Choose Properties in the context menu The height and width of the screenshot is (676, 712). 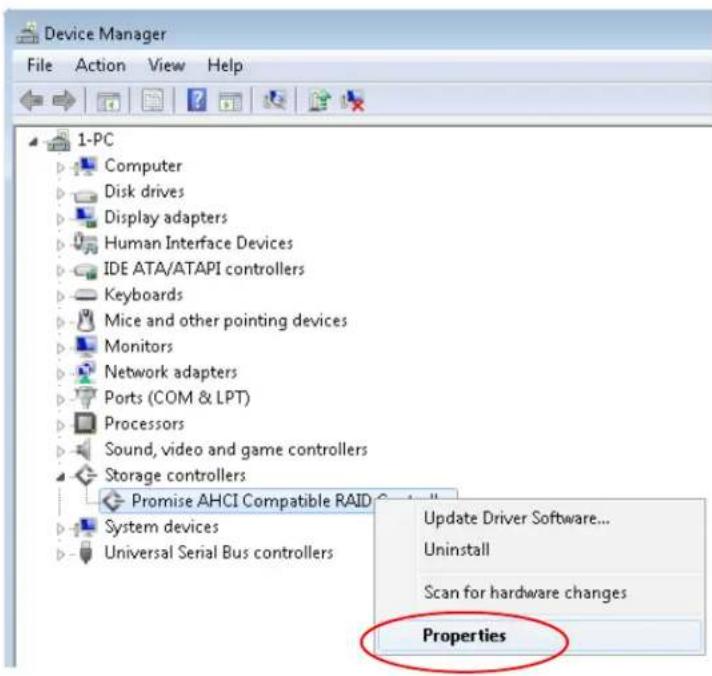click(539, 636)
